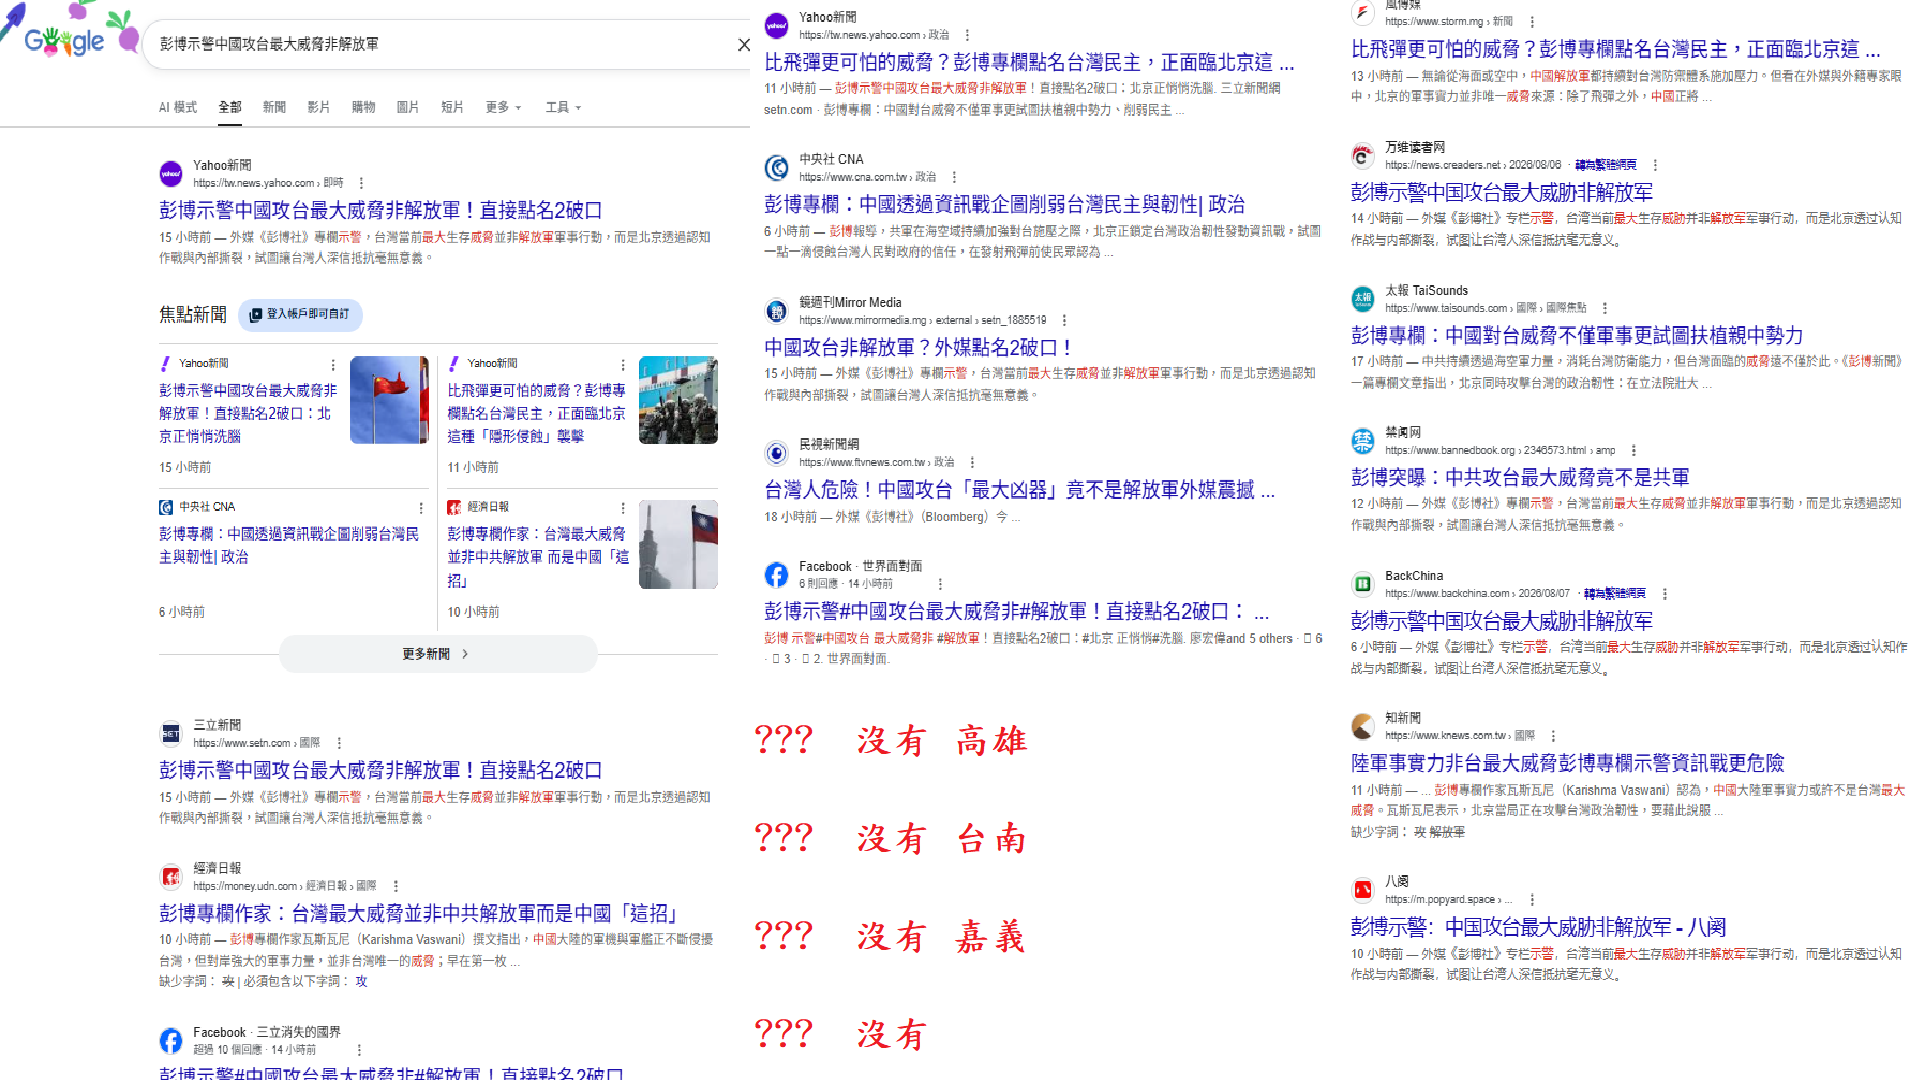Click 中央社 CNA favicon beside www.cna.com.tw
This screenshot has width=1920, height=1080.
tap(776, 168)
